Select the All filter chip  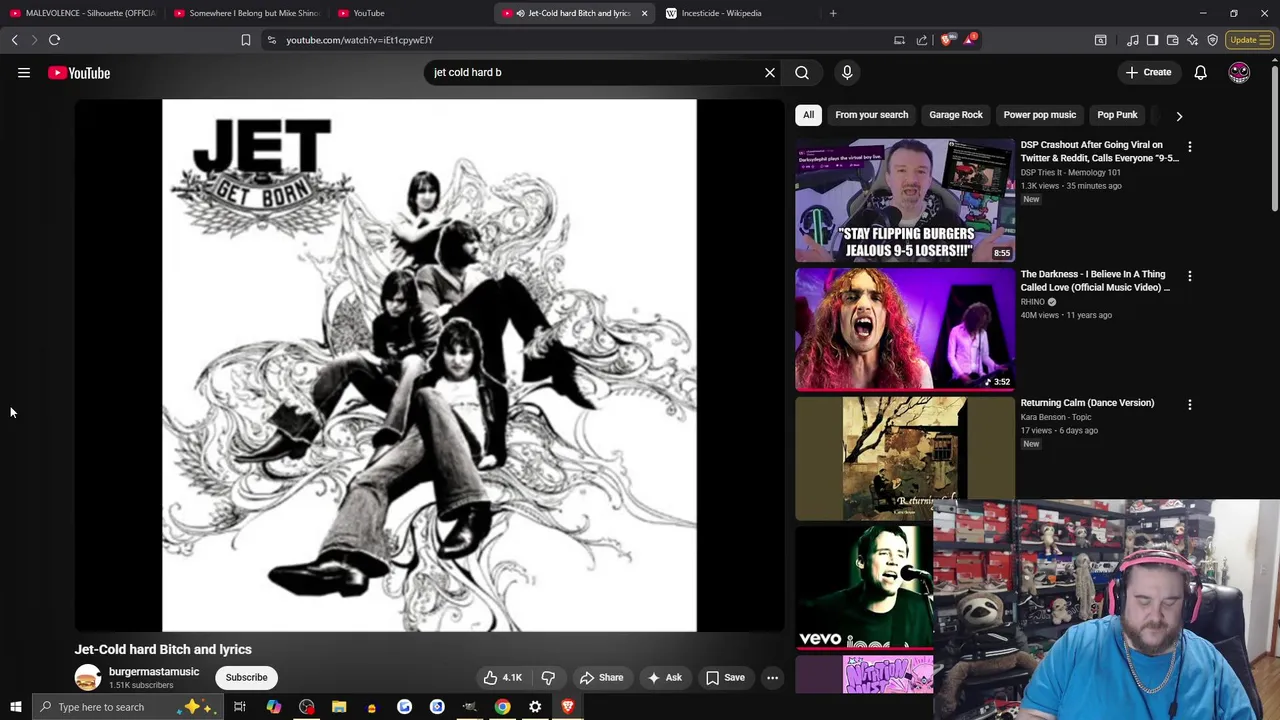coord(808,115)
